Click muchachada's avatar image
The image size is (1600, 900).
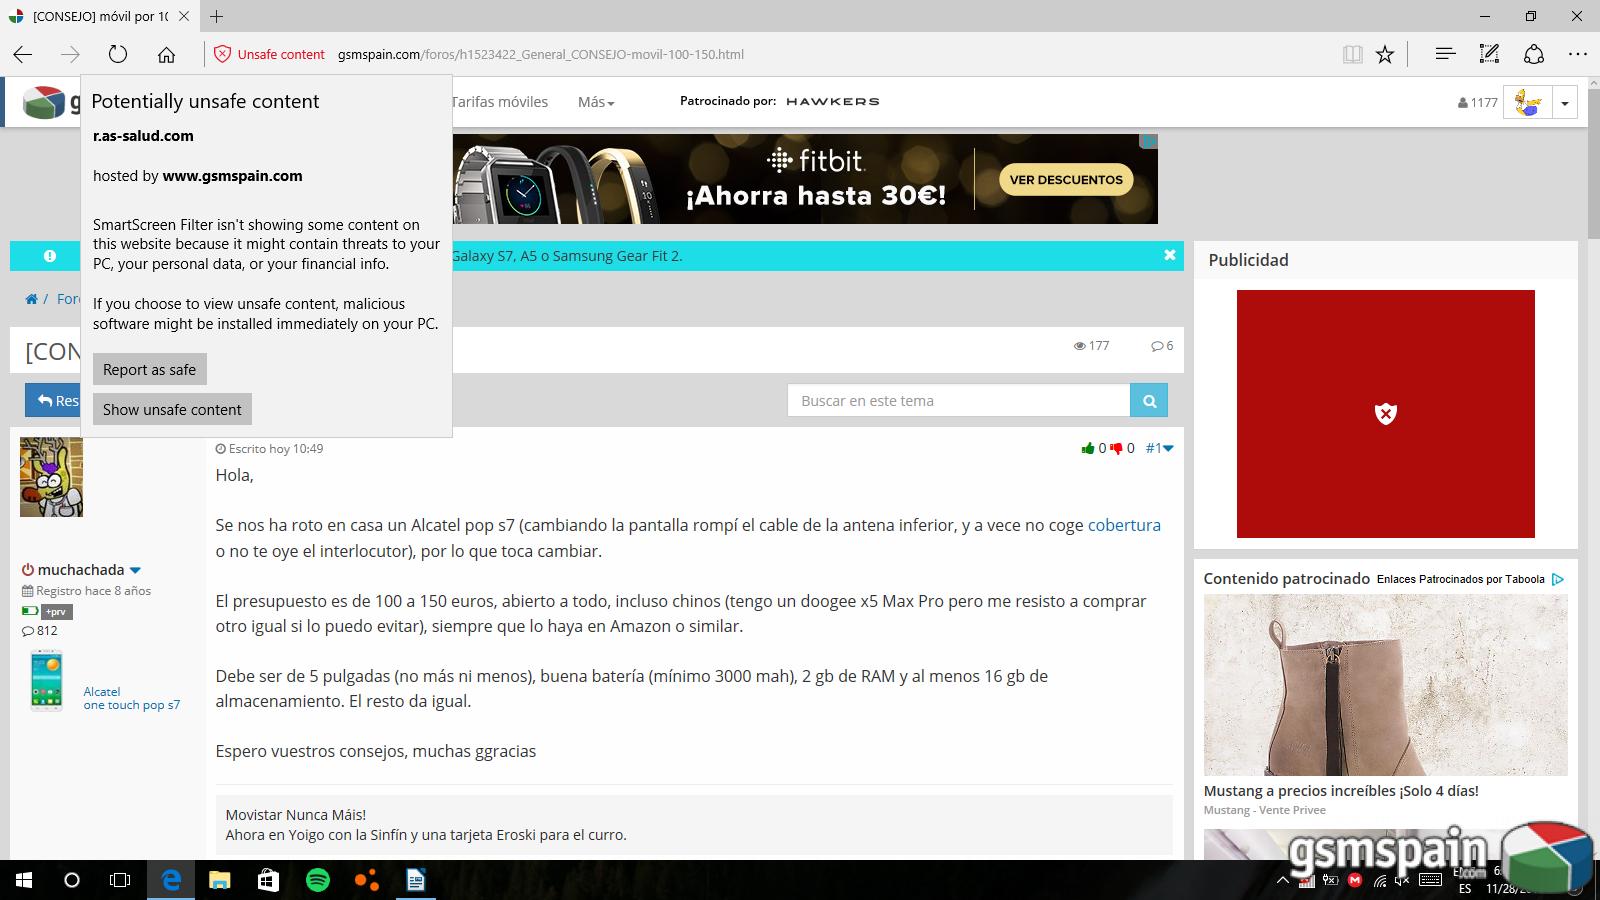(51, 477)
